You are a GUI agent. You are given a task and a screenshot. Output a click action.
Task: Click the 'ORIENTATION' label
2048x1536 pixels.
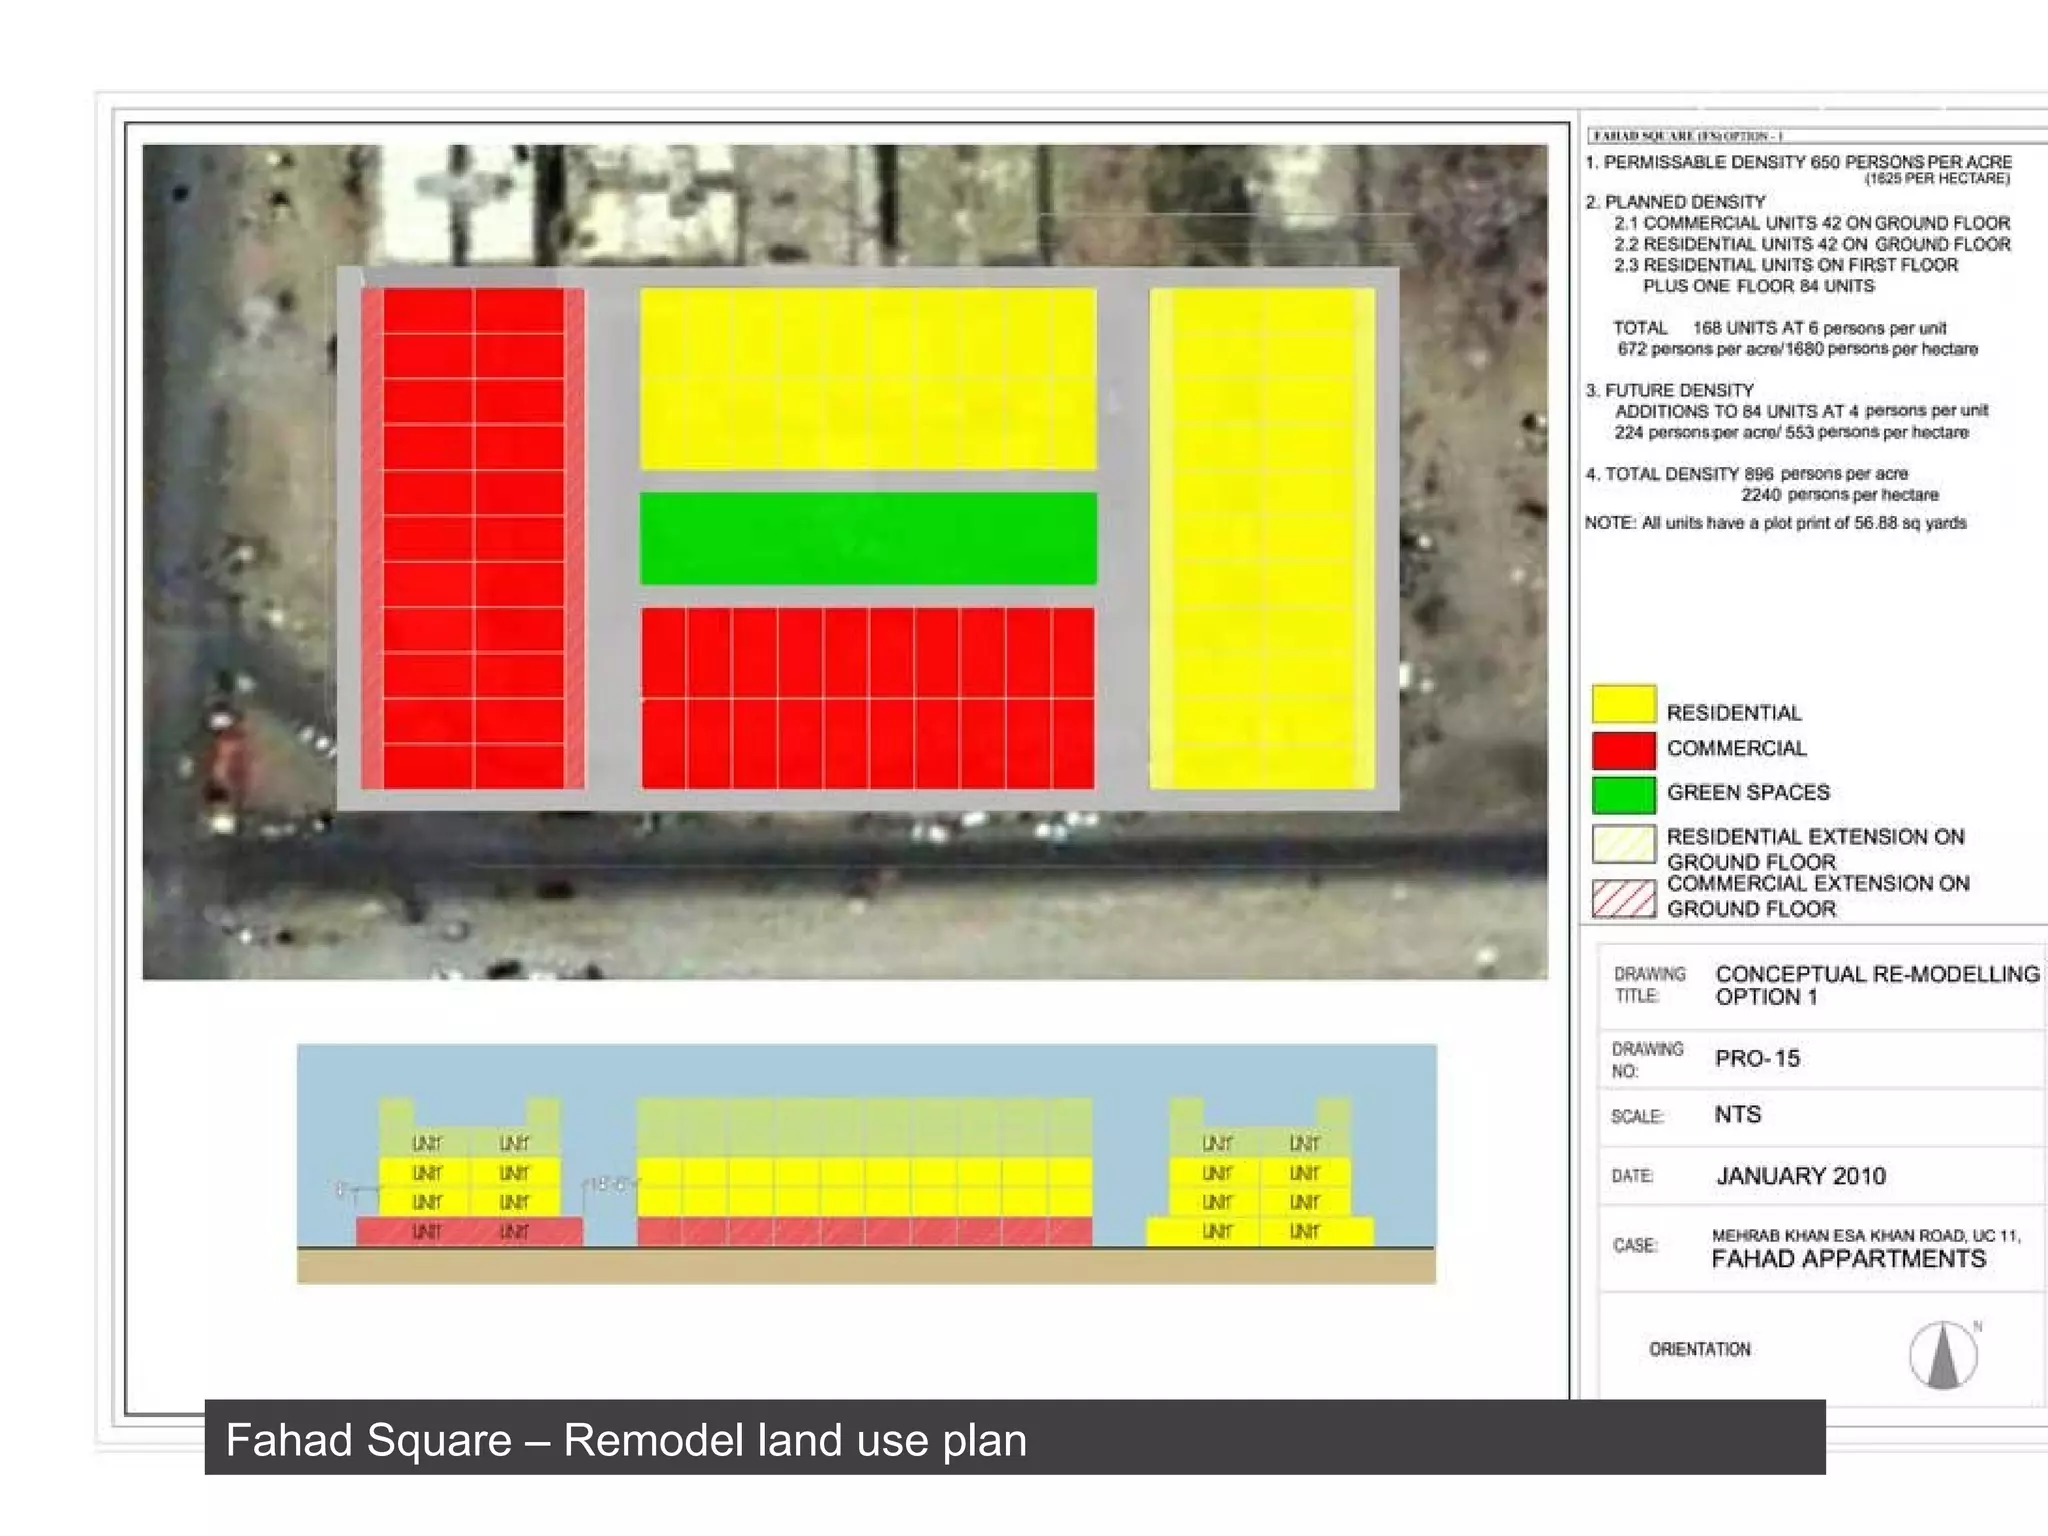point(1700,1349)
